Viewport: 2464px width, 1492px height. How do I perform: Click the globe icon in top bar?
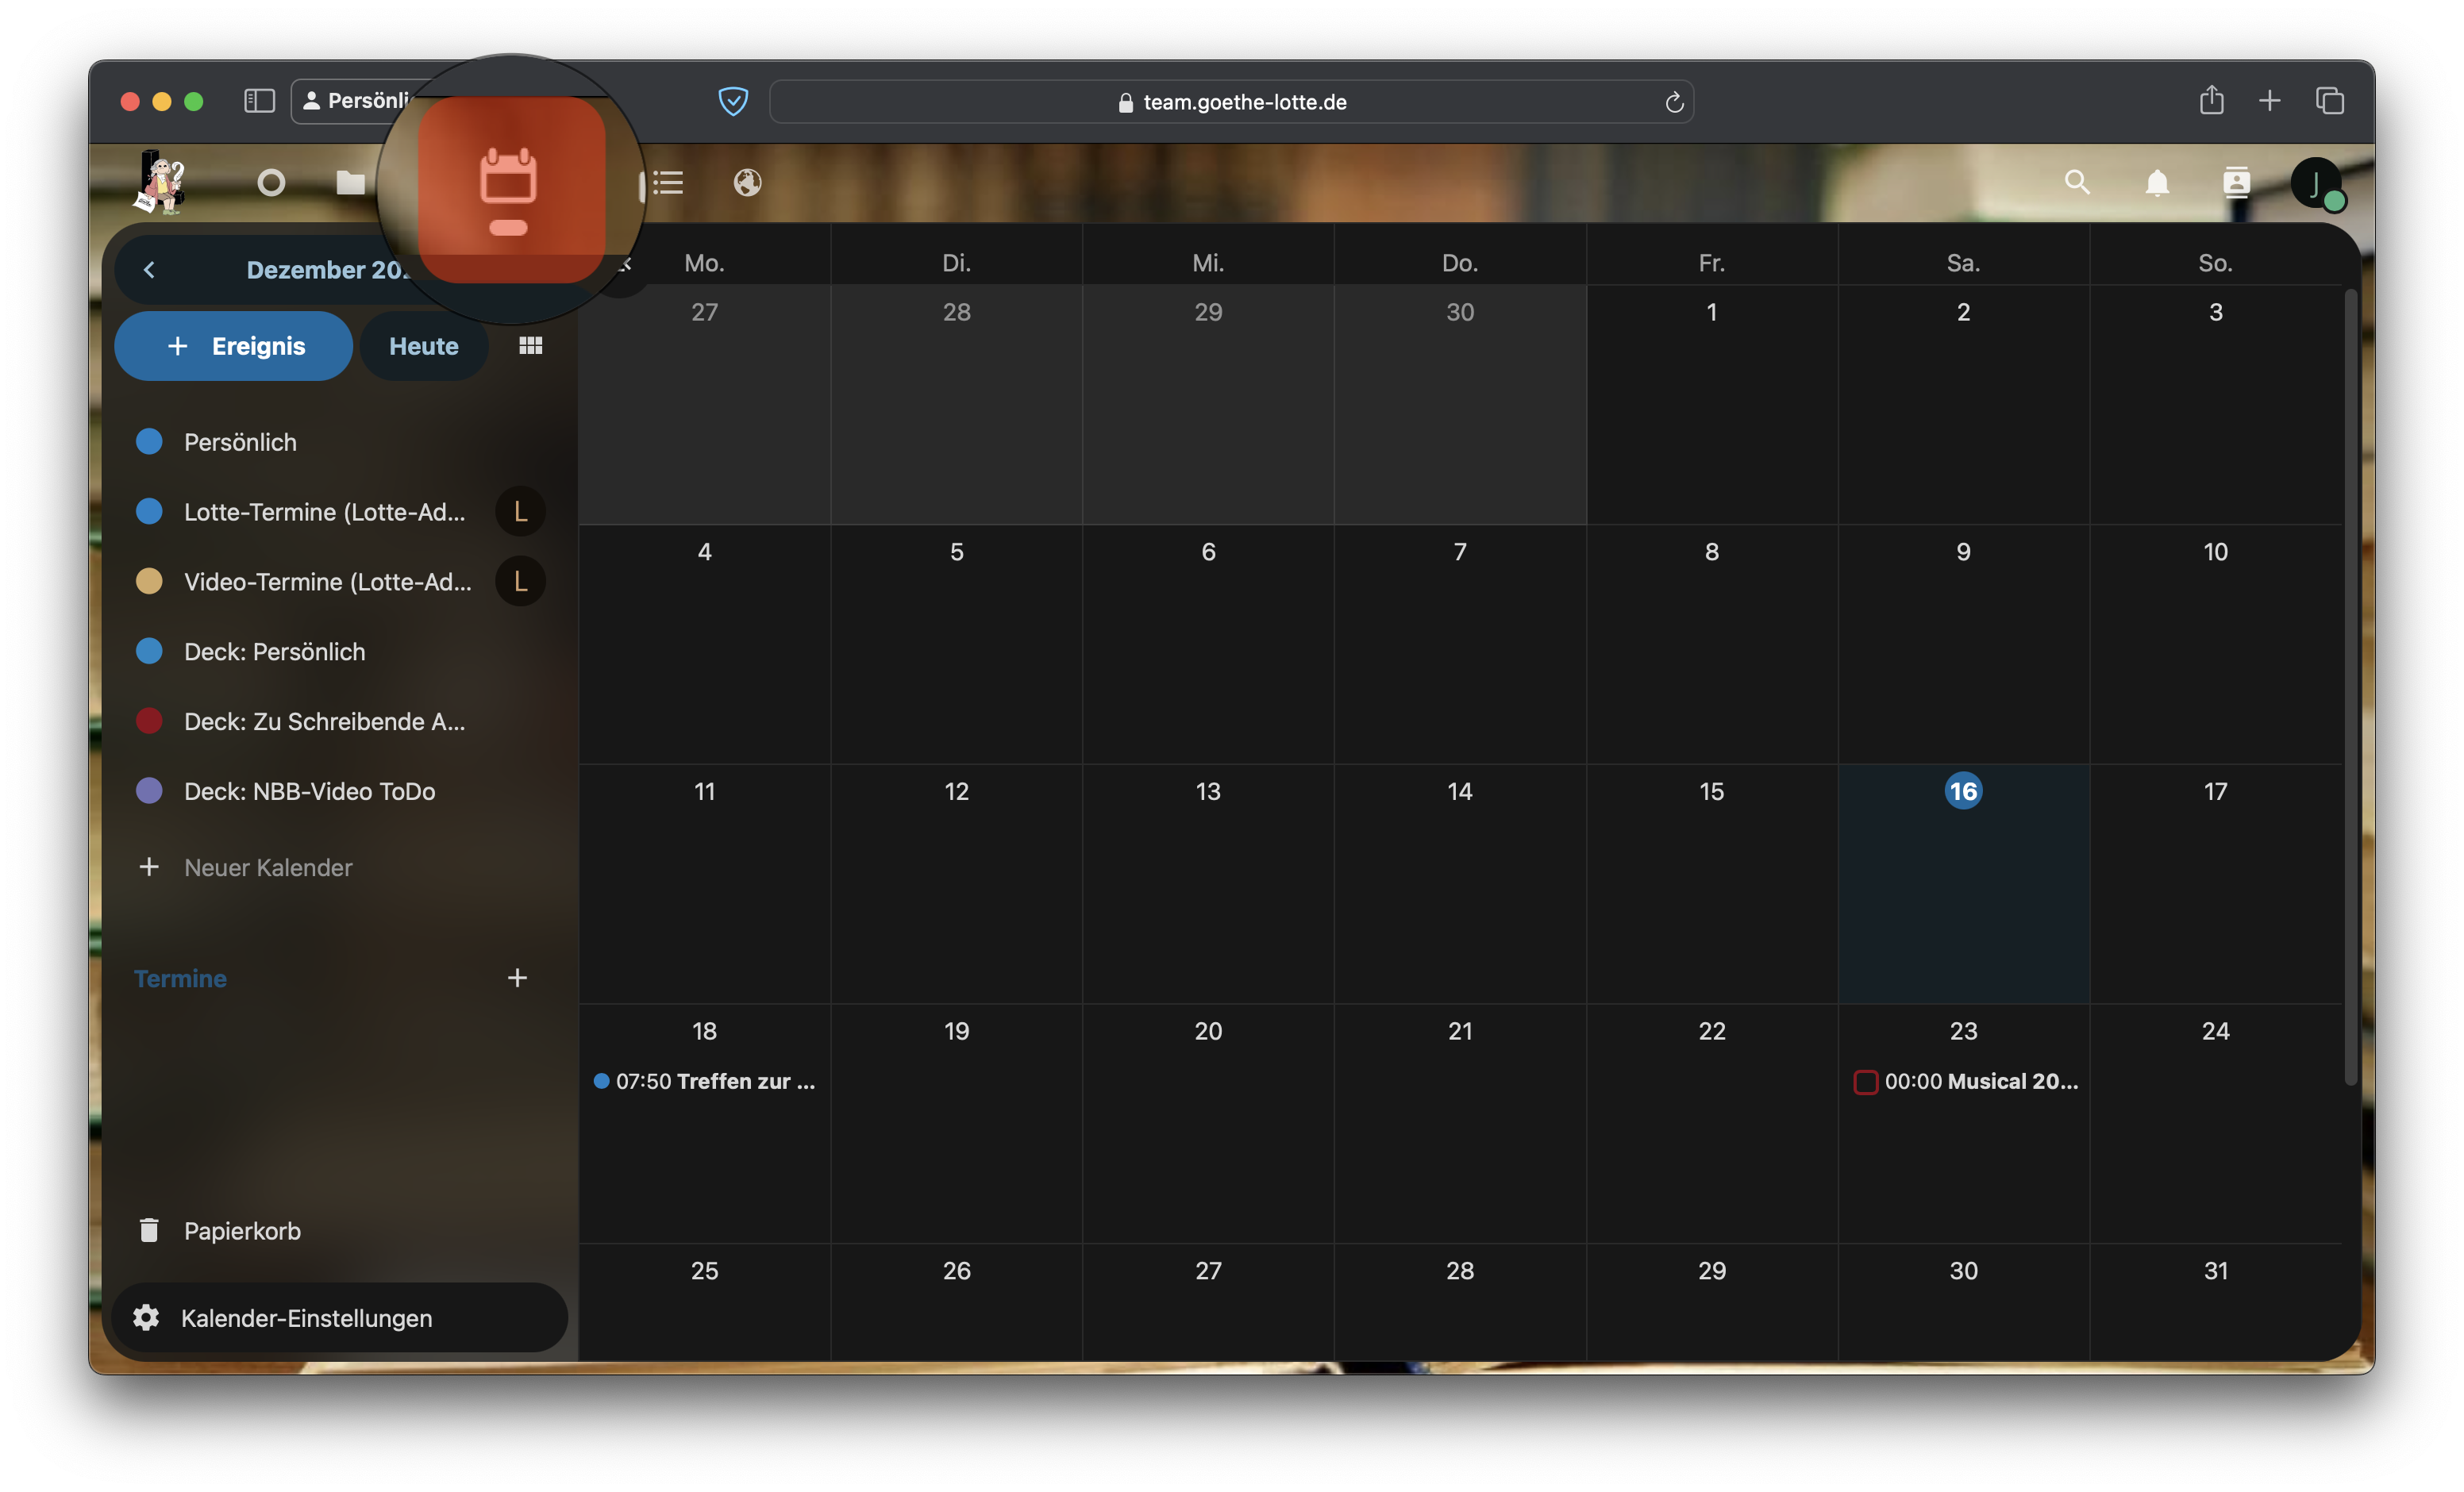point(747,183)
